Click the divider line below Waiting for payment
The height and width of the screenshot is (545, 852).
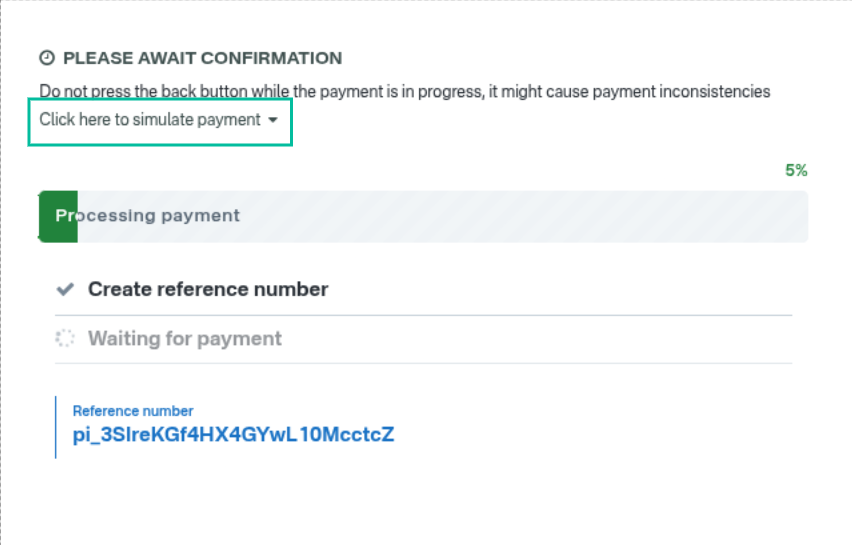[424, 363]
